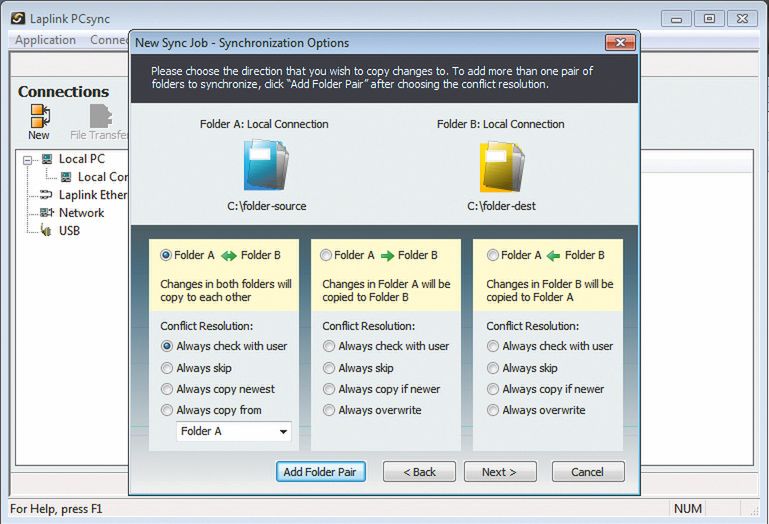Close the New Sync Job dialog
The width and height of the screenshot is (769, 524).
[620, 43]
